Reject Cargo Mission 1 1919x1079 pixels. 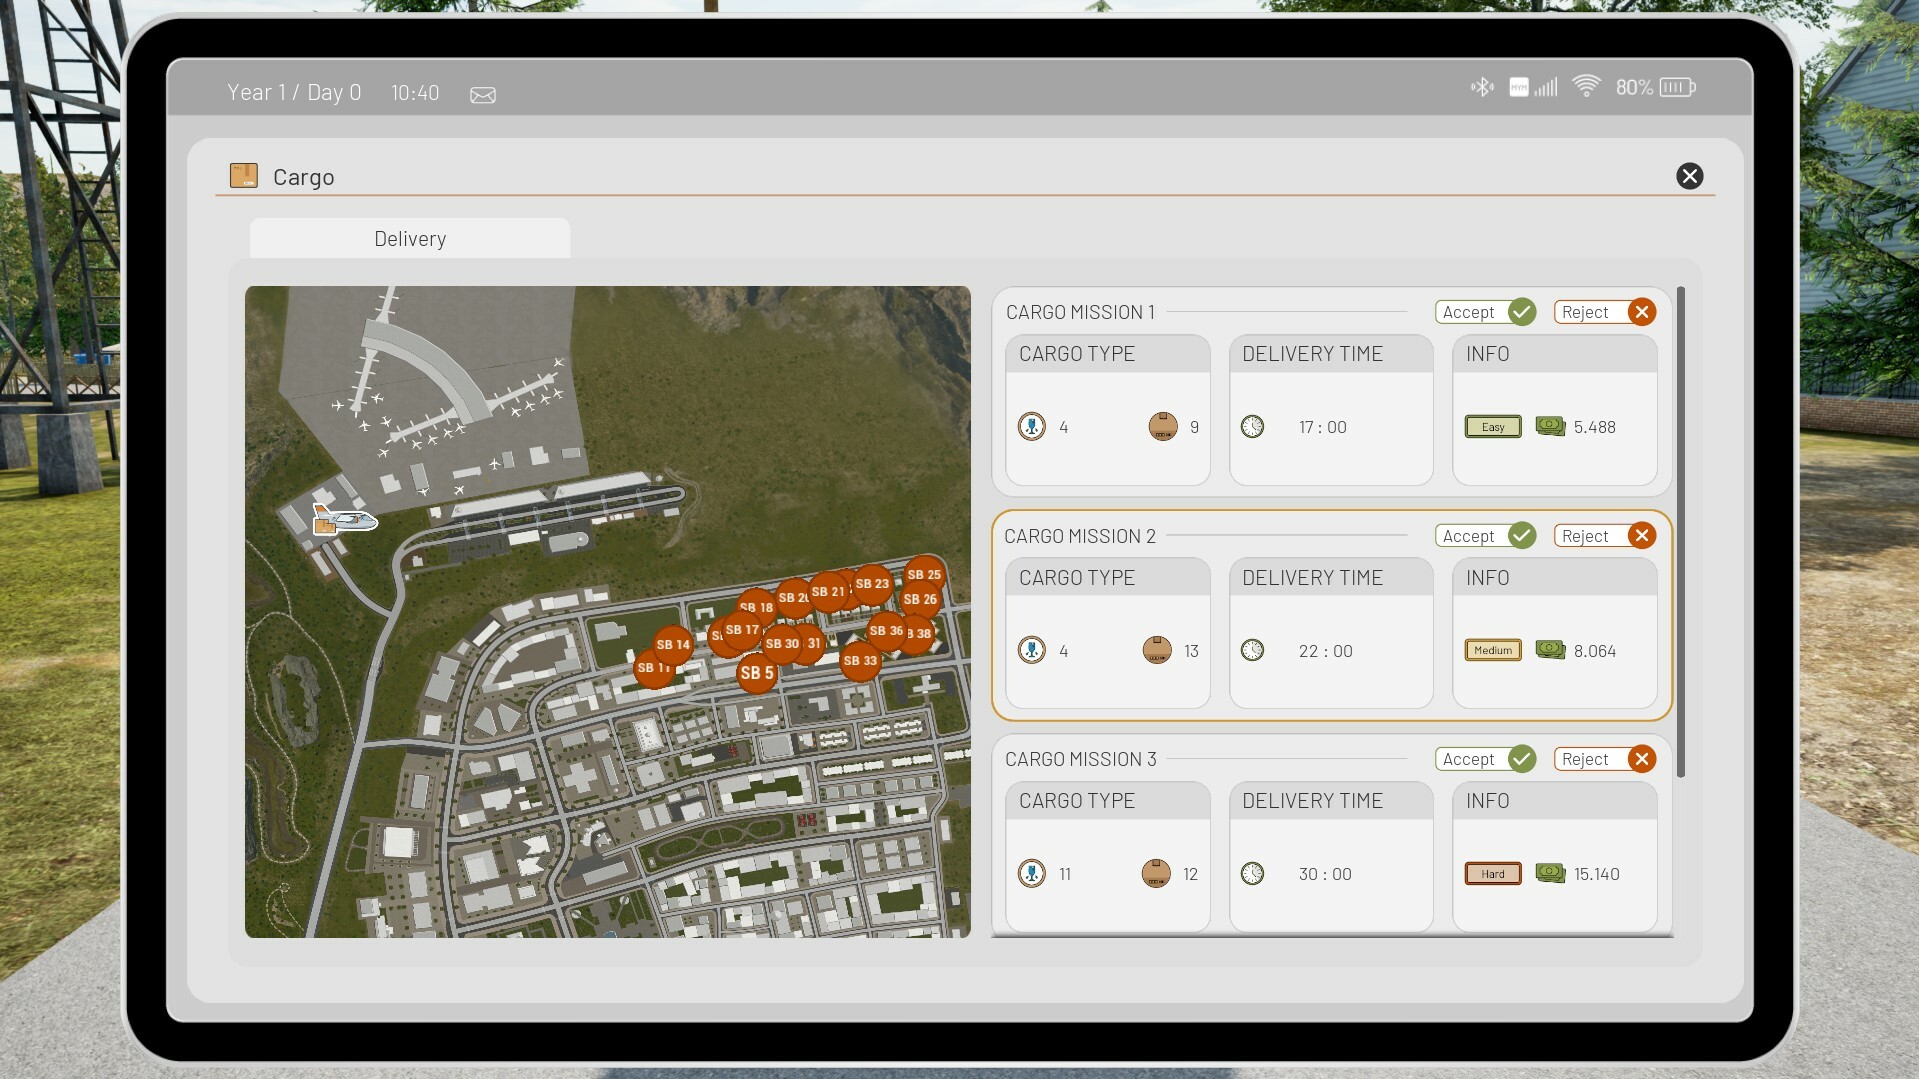click(x=1604, y=312)
